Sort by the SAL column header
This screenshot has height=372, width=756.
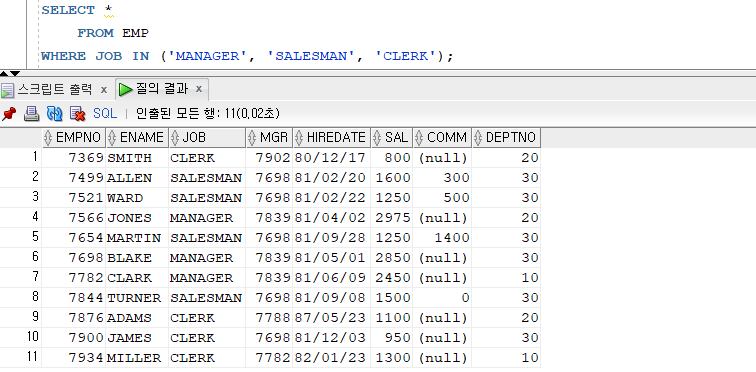click(392, 138)
